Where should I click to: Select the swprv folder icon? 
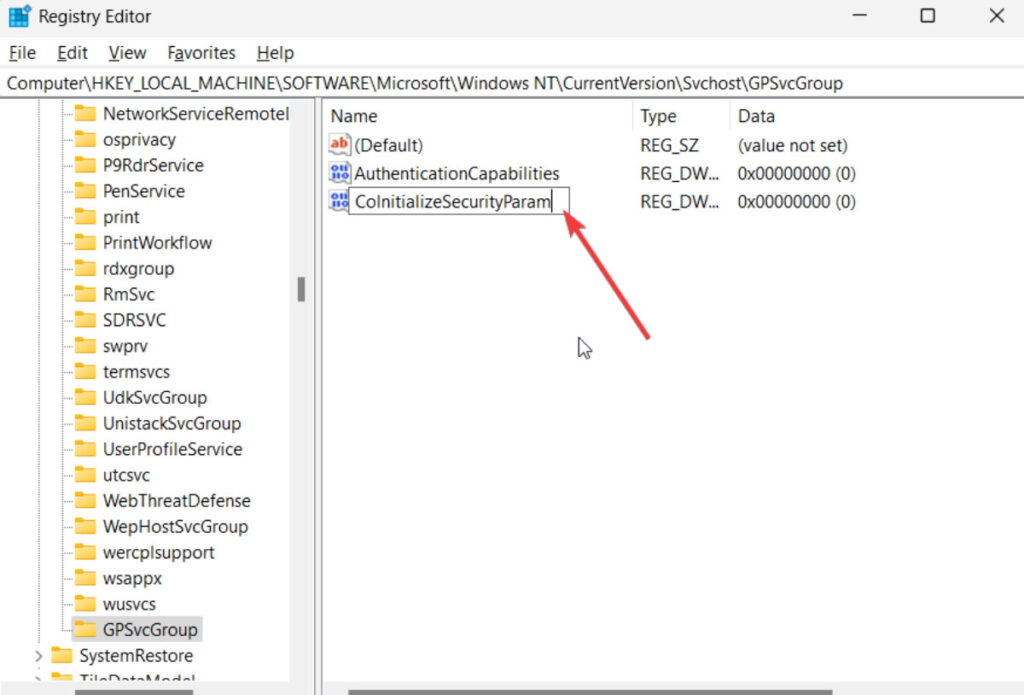[x=85, y=346]
